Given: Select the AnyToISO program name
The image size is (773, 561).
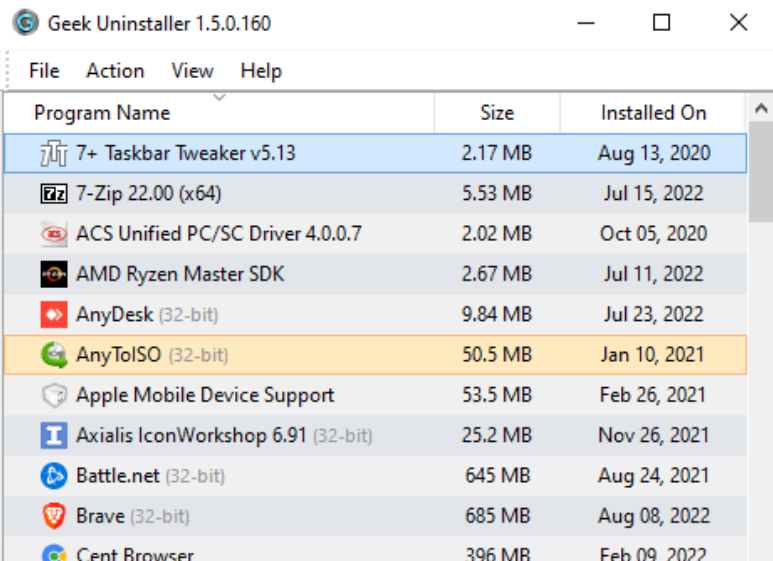Looking at the screenshot, I should [x=118, y=355].
